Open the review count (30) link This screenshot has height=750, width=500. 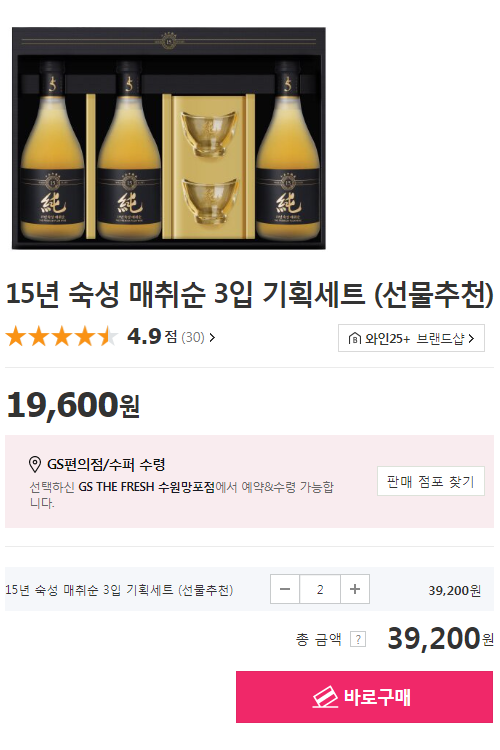(193, 337)
